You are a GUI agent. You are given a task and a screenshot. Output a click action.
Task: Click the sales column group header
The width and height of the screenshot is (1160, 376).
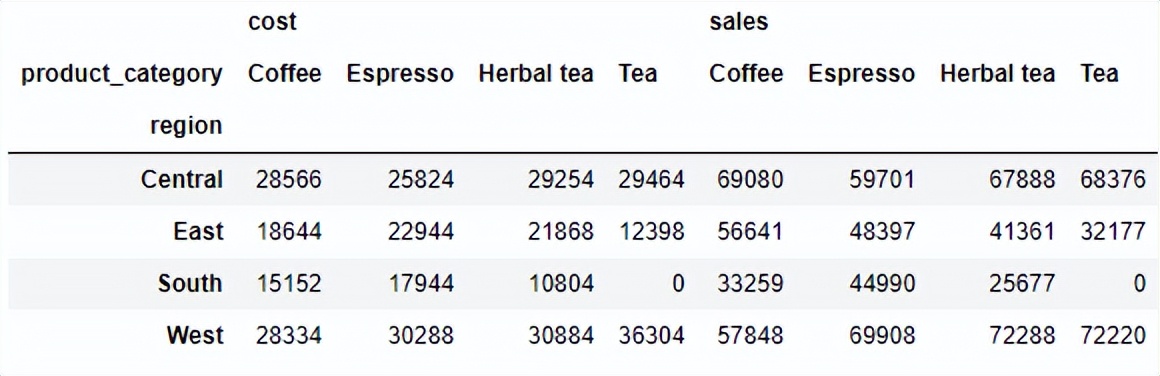coord(738,22)
